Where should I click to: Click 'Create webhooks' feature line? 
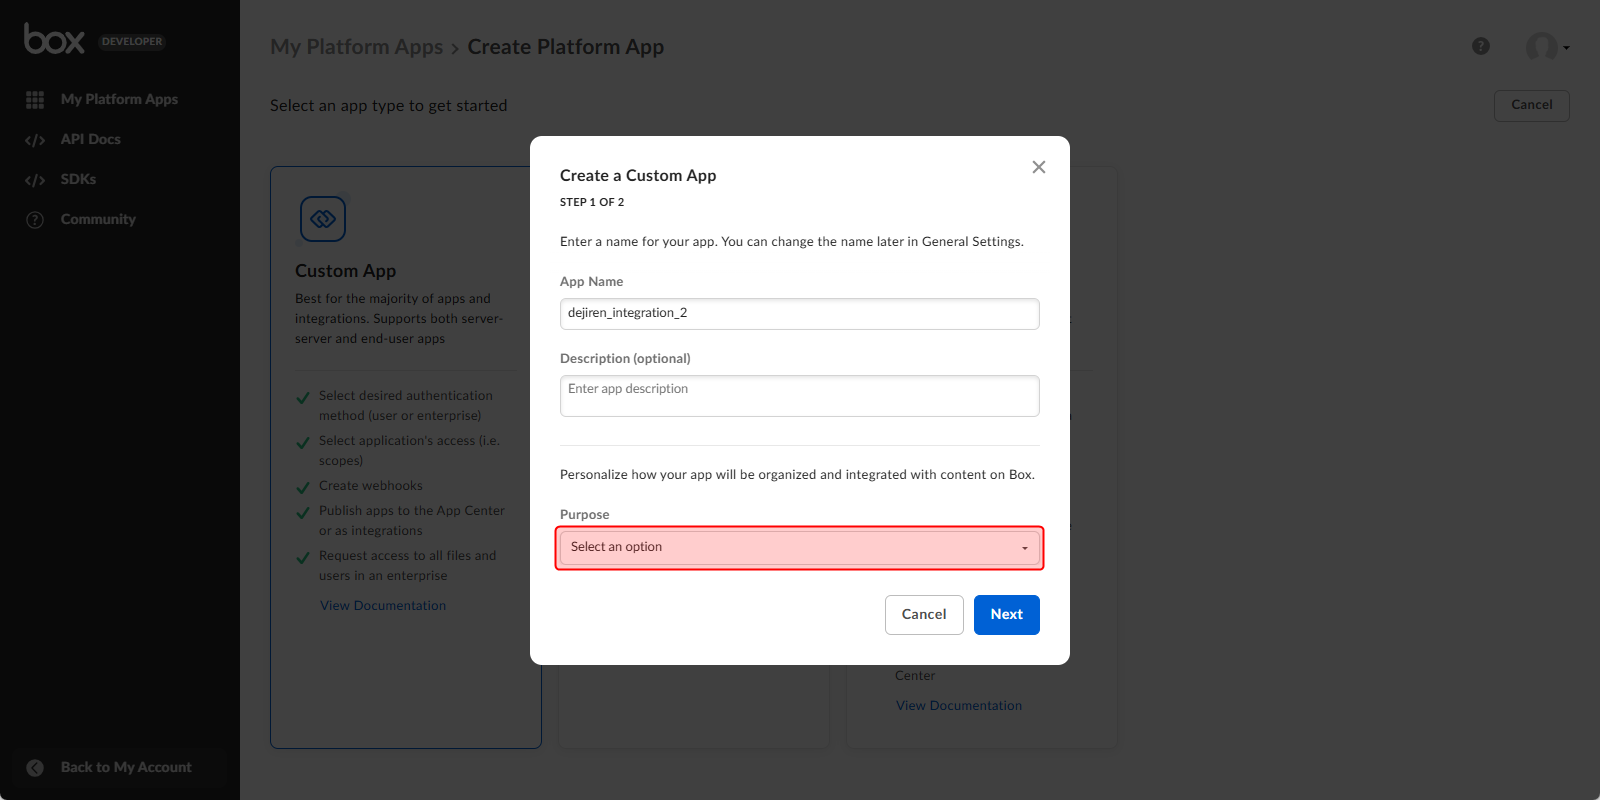coord(371,486)
